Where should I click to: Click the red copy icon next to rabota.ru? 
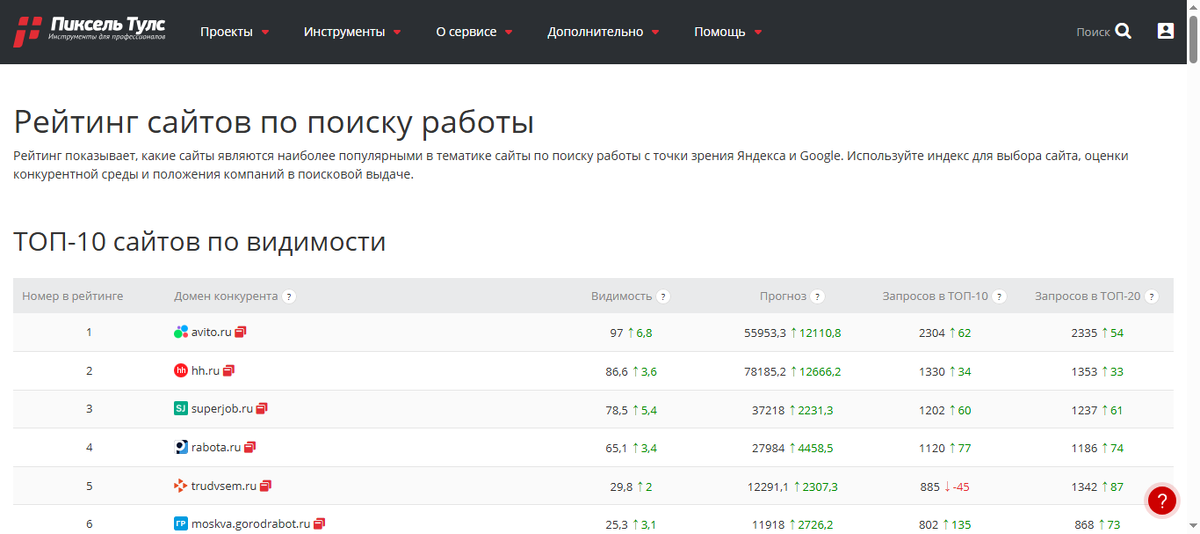(x=250, y=447)
